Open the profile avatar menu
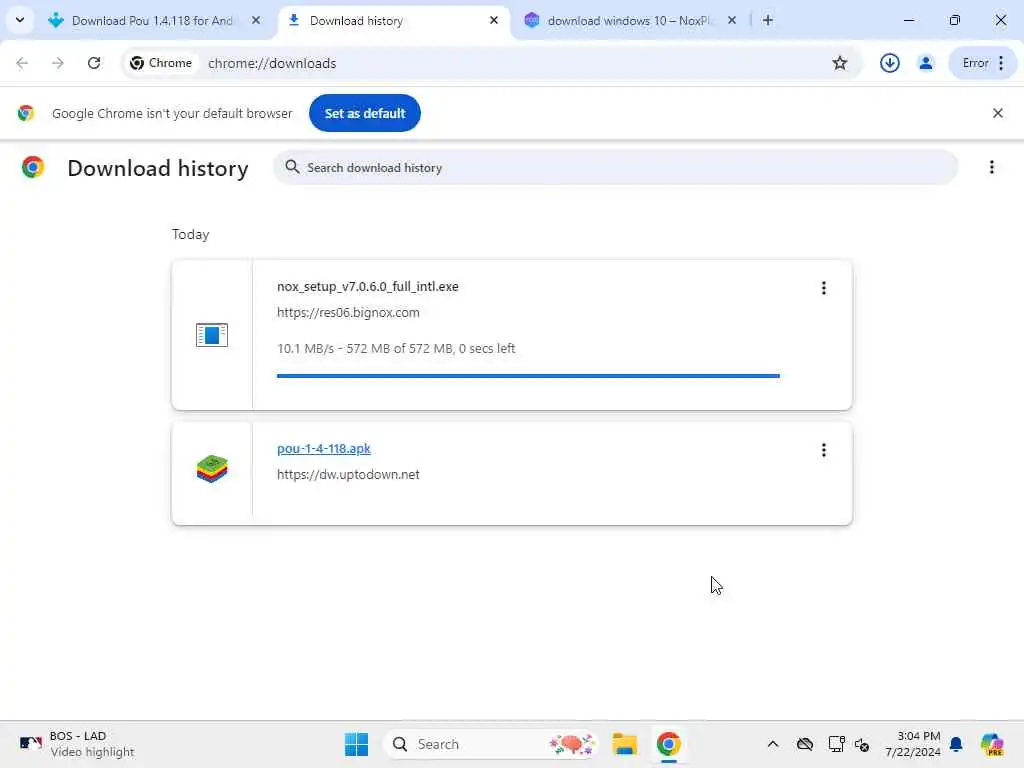Image resolution: width=1024 pixels, height=768 pixels. (925, 63)
